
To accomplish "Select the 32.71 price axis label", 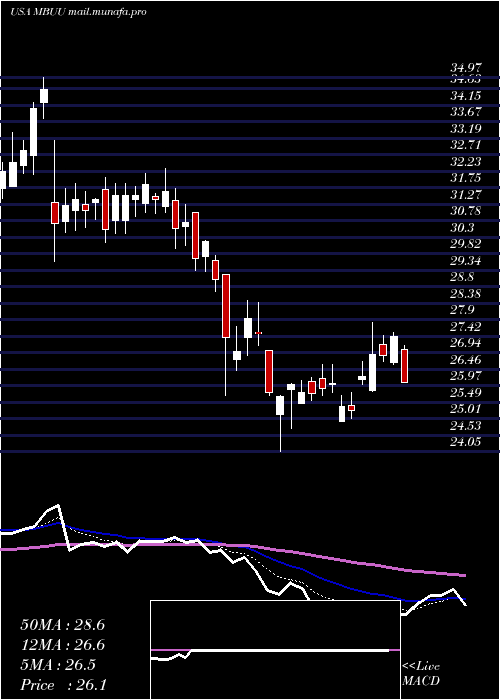I will pyautogui.click(x=466, y=145).
